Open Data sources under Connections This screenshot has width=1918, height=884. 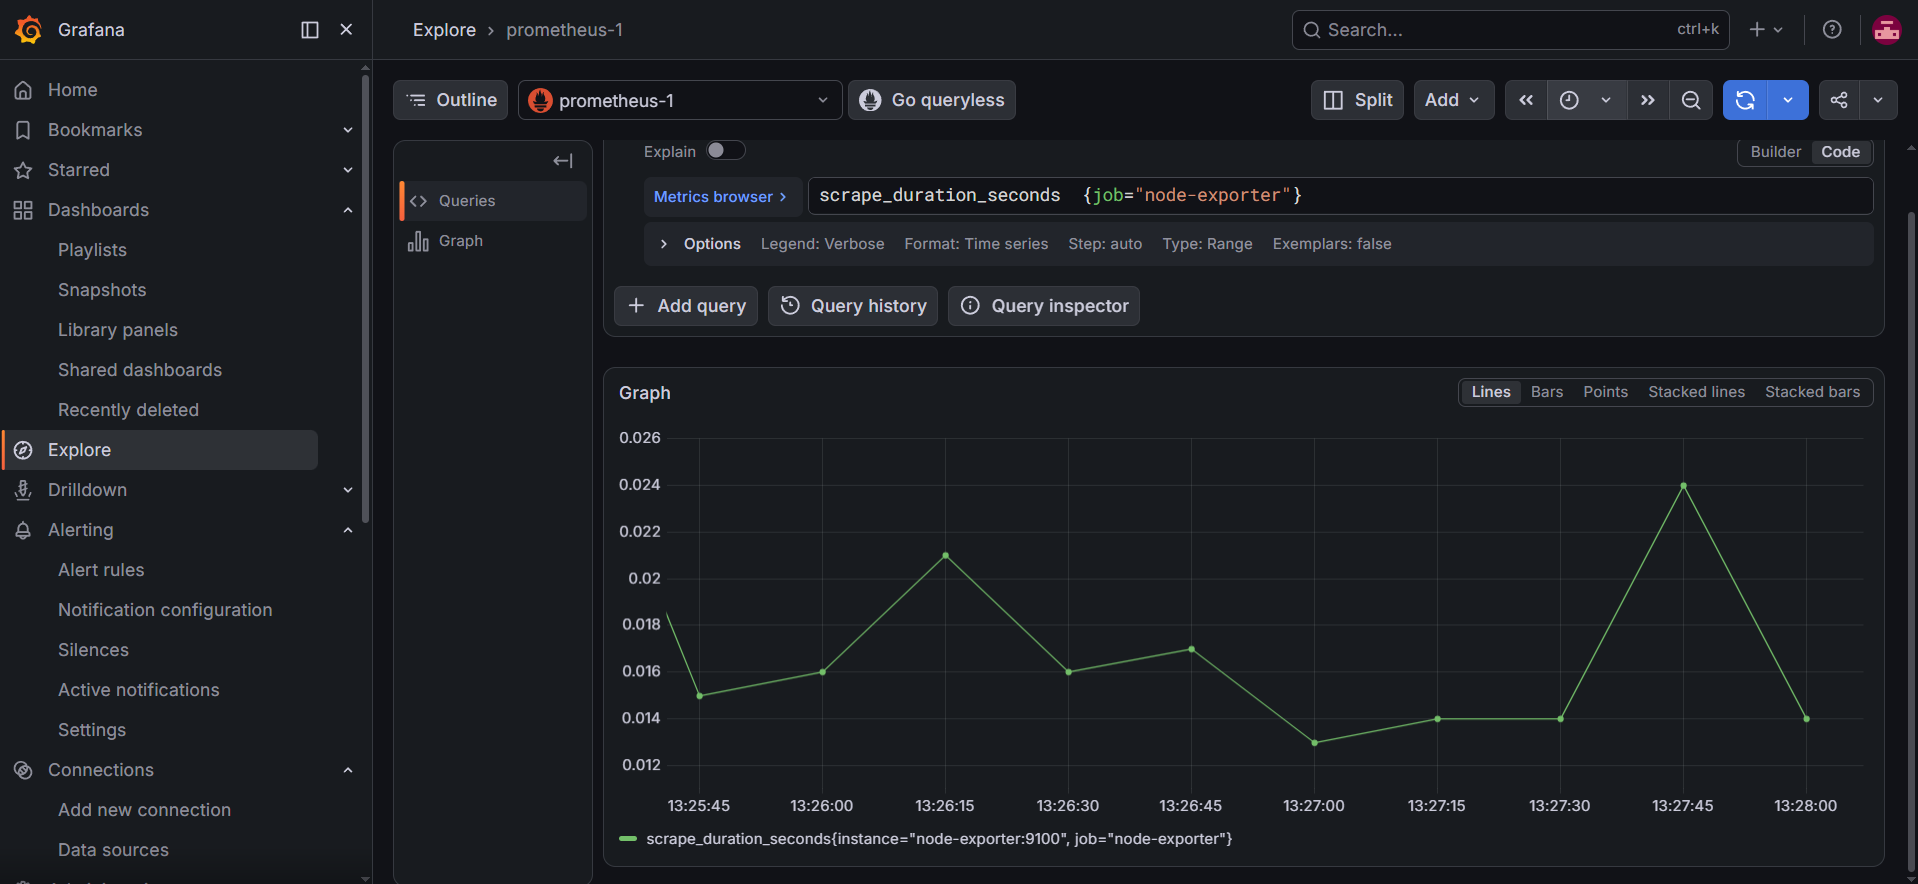coord(113,850)
